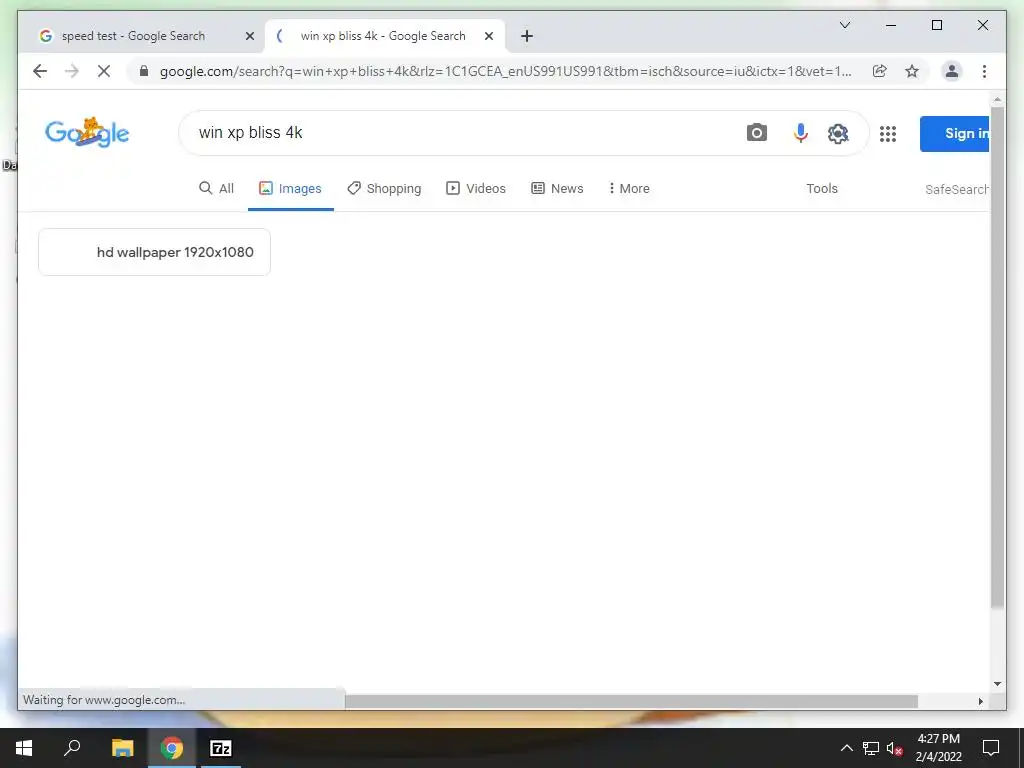
Task: Open 7-Zip from taskbar
Action: coord(221,748)
